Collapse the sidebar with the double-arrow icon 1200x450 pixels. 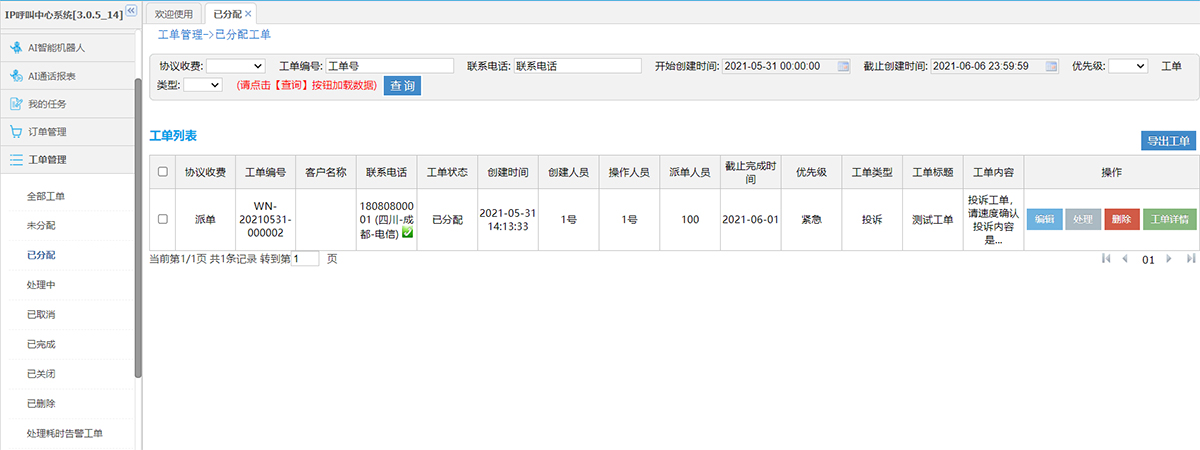click(130, 11)
